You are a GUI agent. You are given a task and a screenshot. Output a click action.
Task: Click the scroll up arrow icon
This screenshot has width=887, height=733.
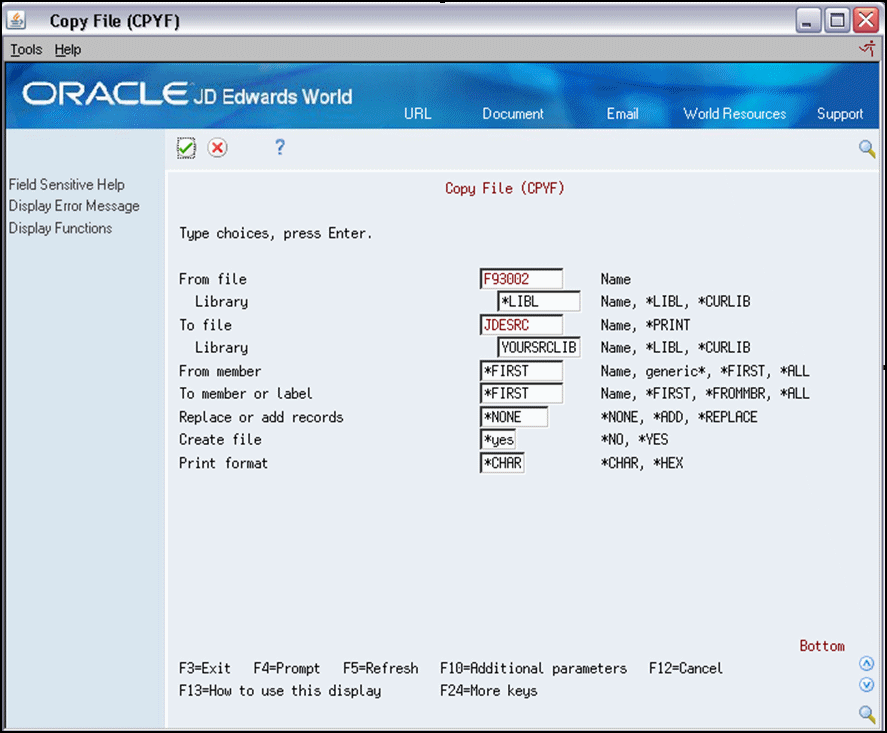(x=866, y=663)
